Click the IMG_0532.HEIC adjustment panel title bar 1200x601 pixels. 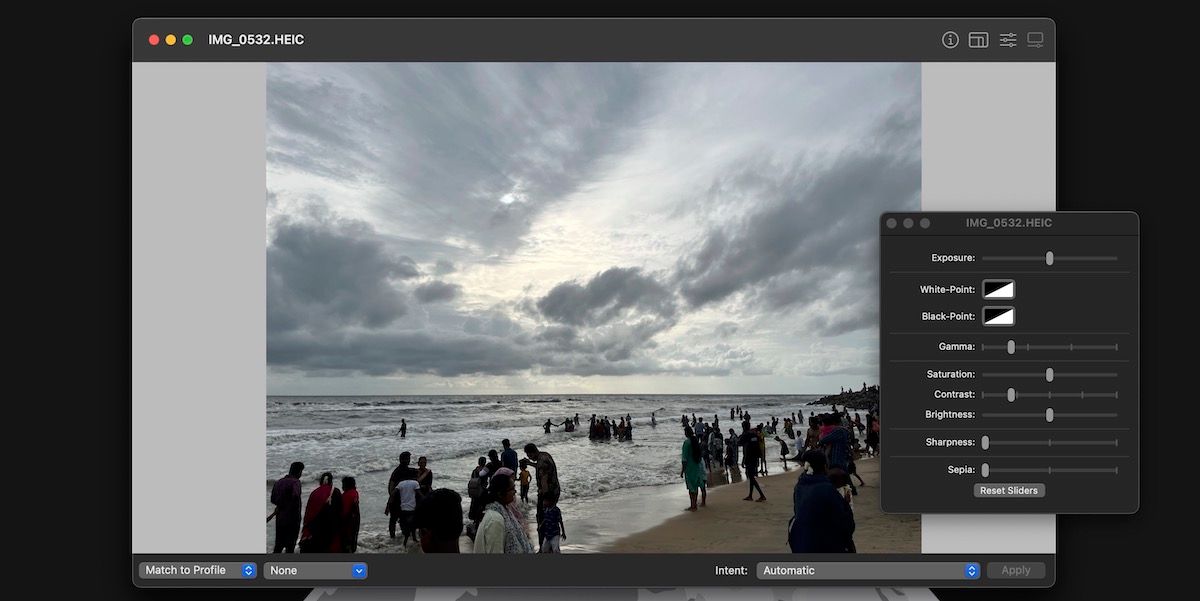(1008, 223)
